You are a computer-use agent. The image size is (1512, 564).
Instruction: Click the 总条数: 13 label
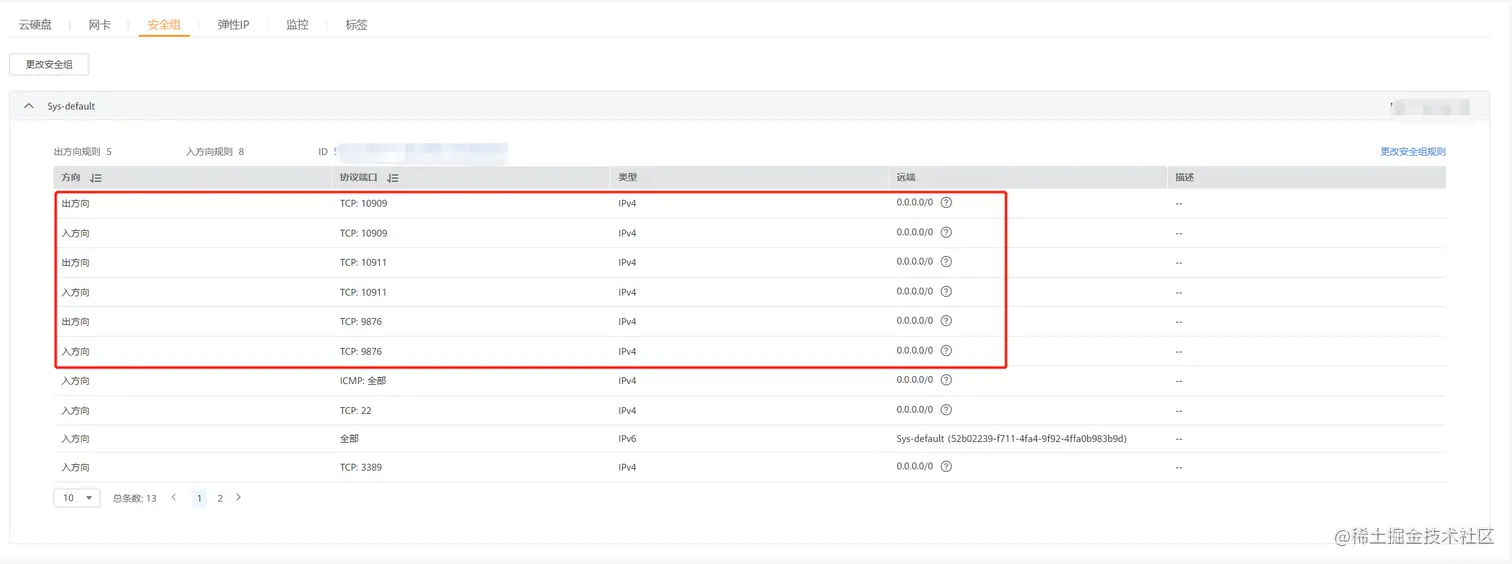click(134, 498)
